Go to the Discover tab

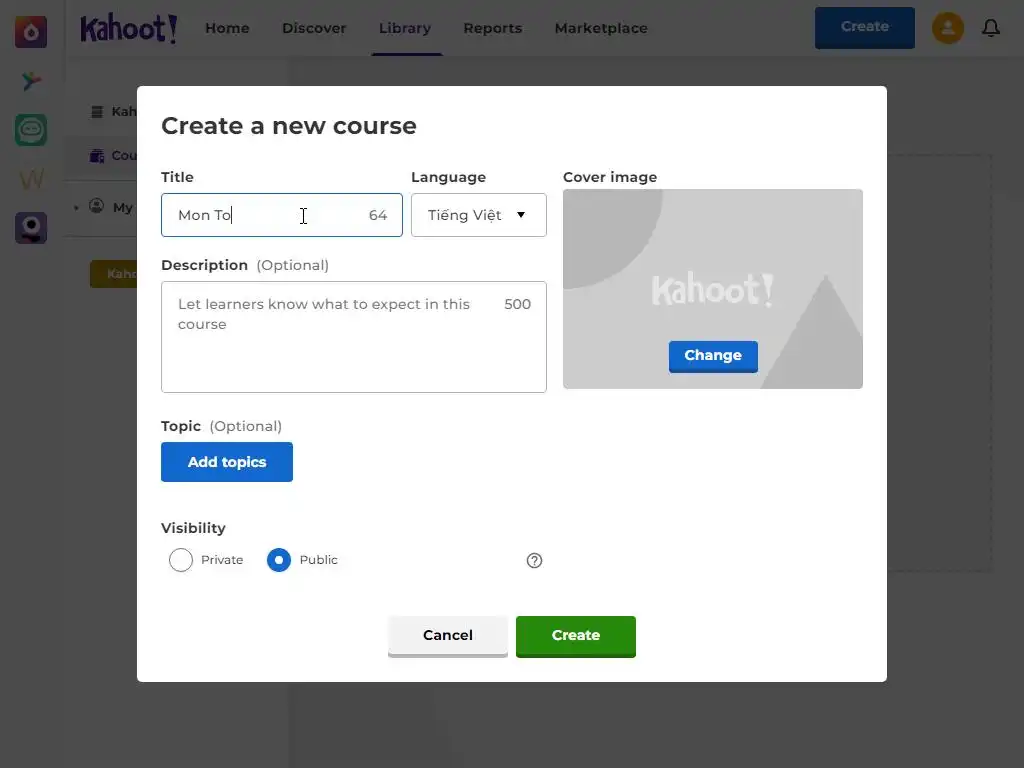point(314,28)
